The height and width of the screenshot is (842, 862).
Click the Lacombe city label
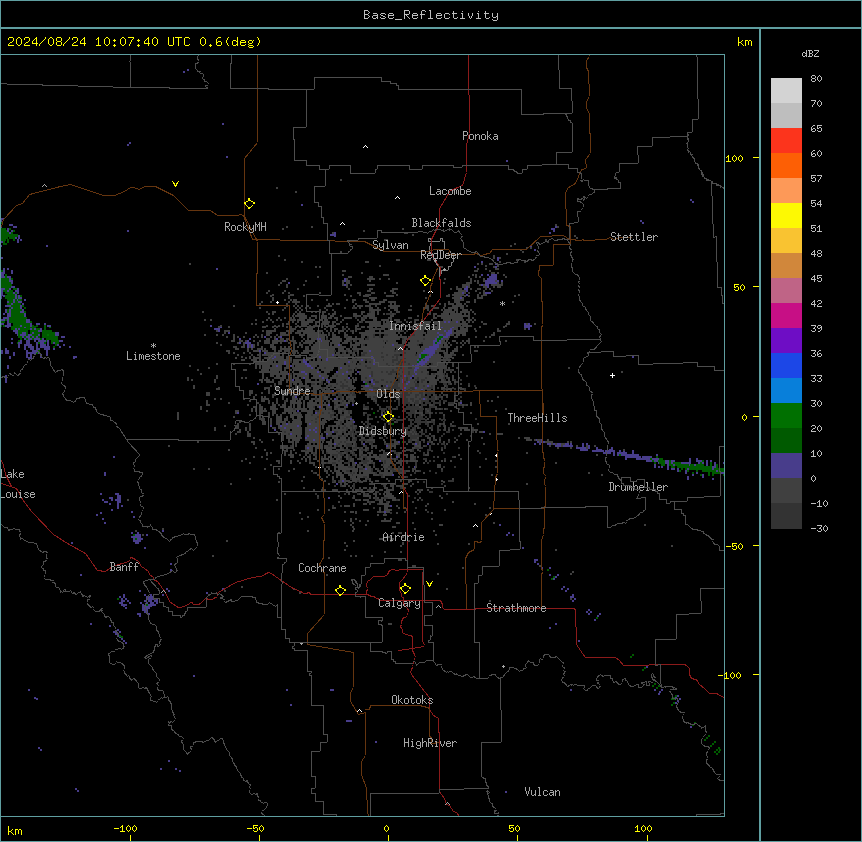pos(450,191)
